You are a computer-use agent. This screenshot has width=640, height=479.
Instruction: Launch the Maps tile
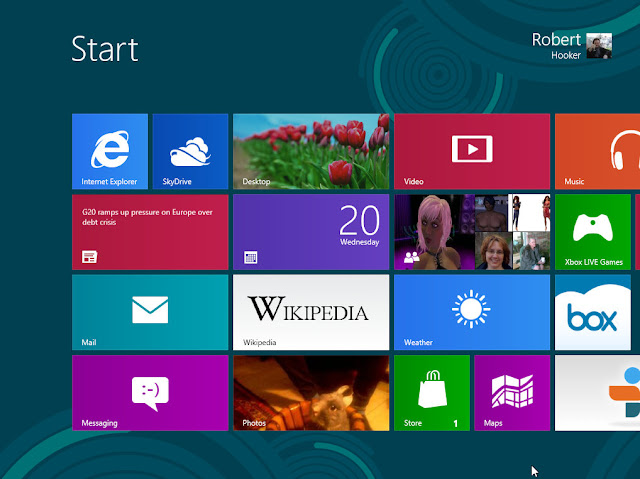(x=512, y=393)
